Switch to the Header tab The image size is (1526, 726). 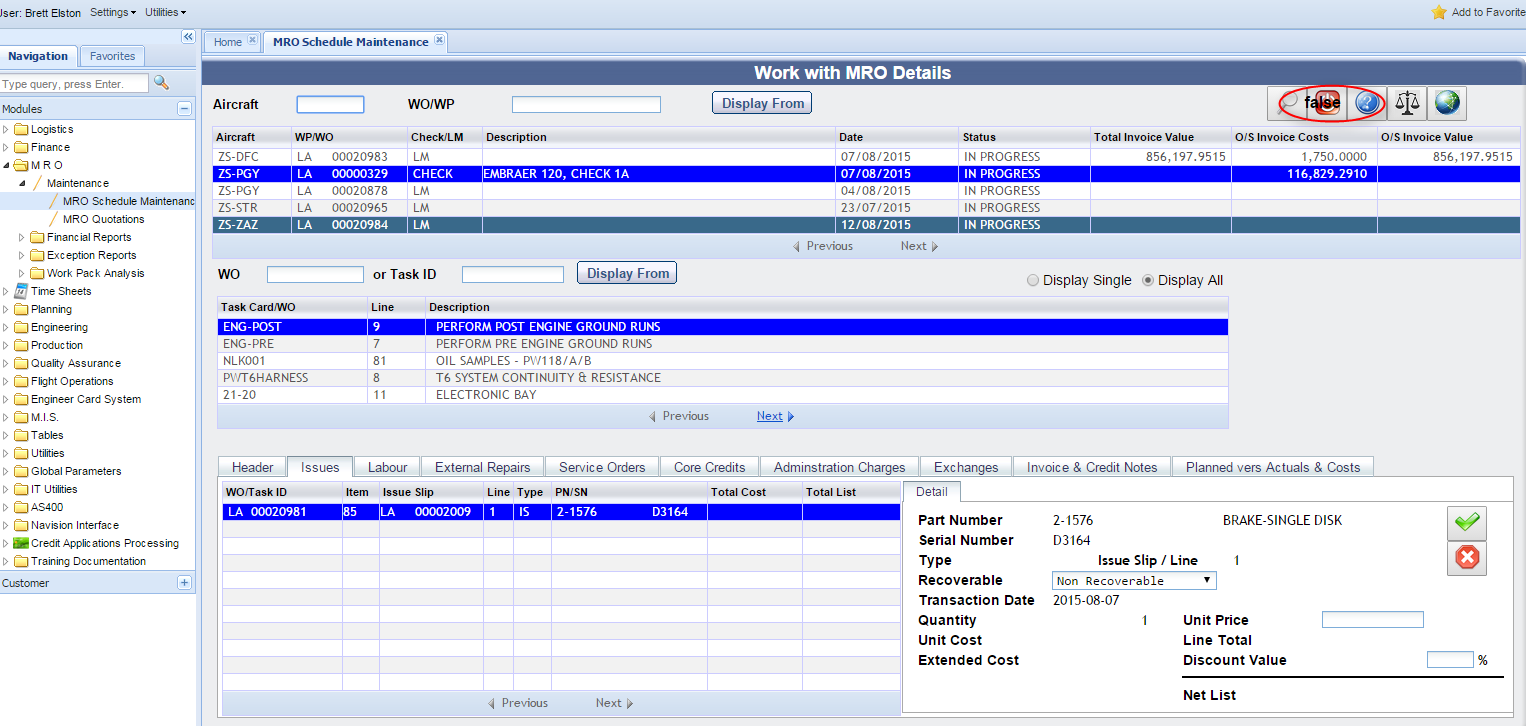click(x=253, y=467)
